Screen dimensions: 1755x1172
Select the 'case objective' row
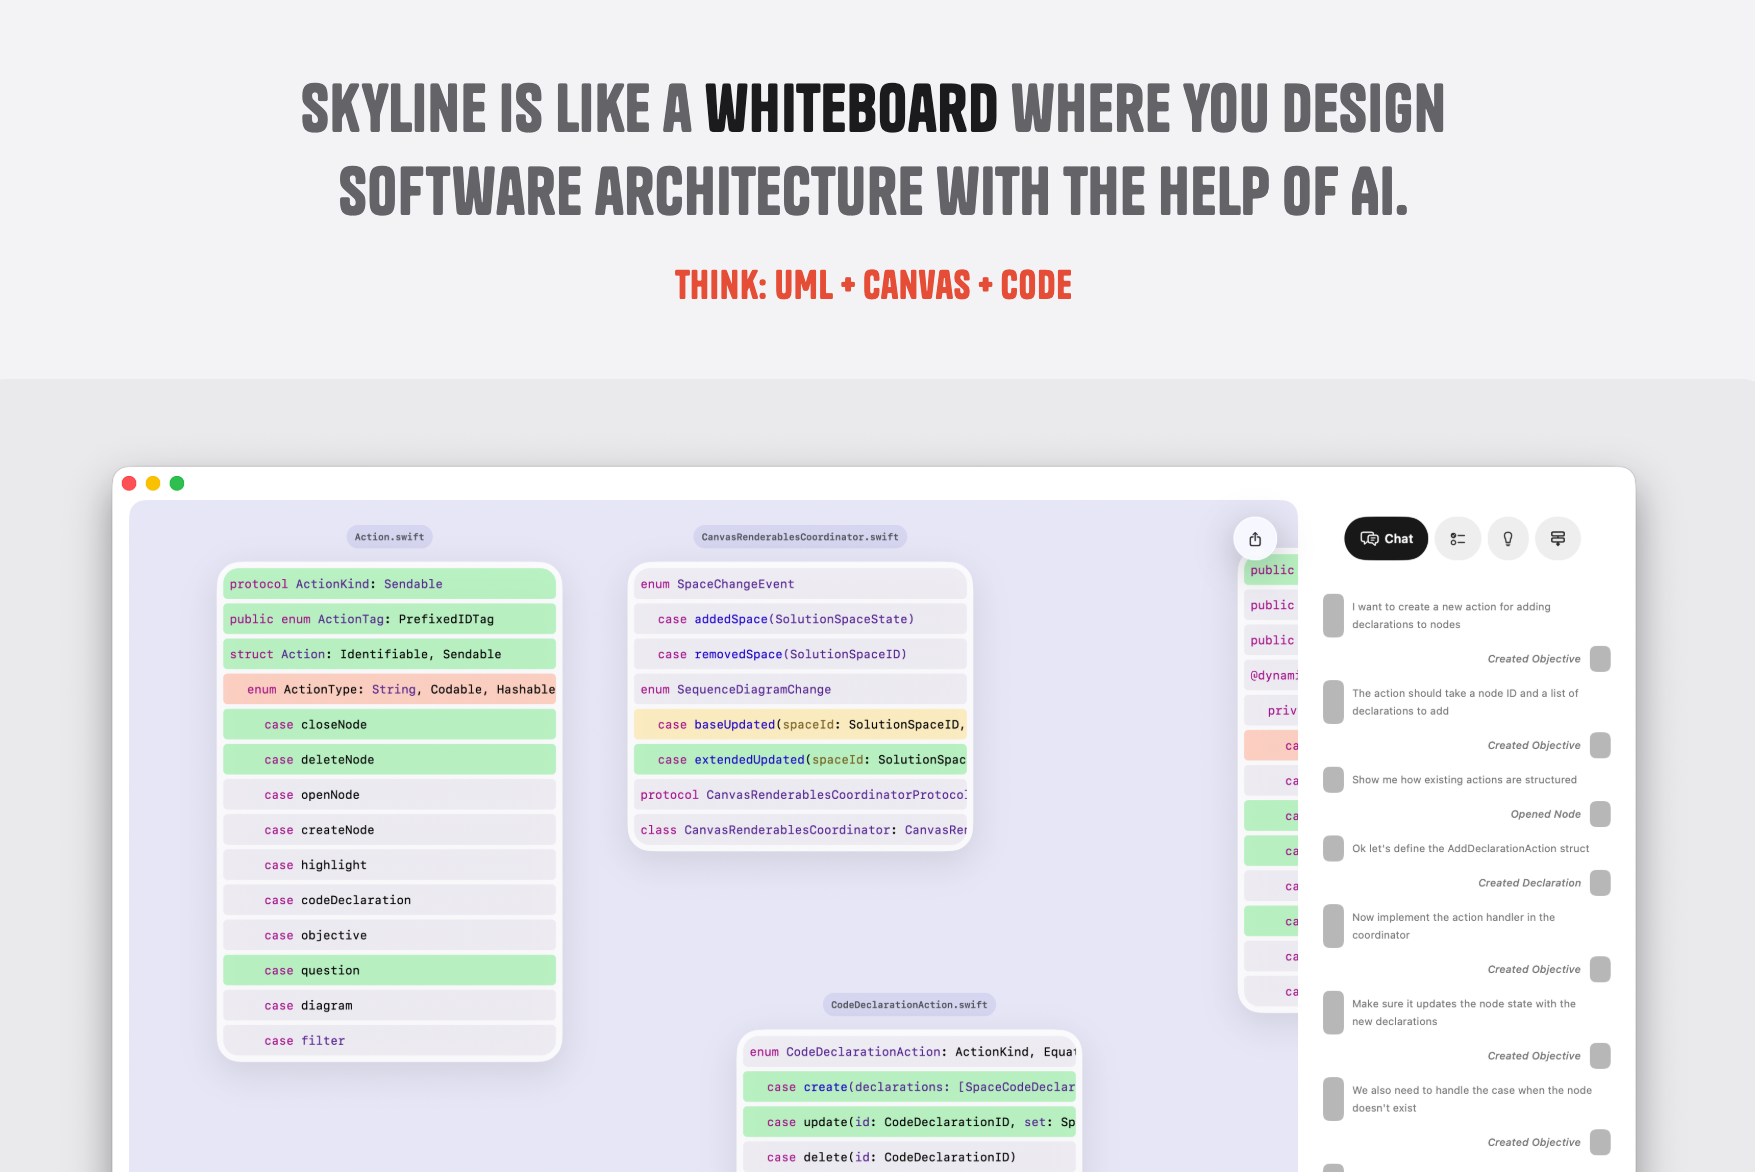pyautogui.click(x=389, y=935)
